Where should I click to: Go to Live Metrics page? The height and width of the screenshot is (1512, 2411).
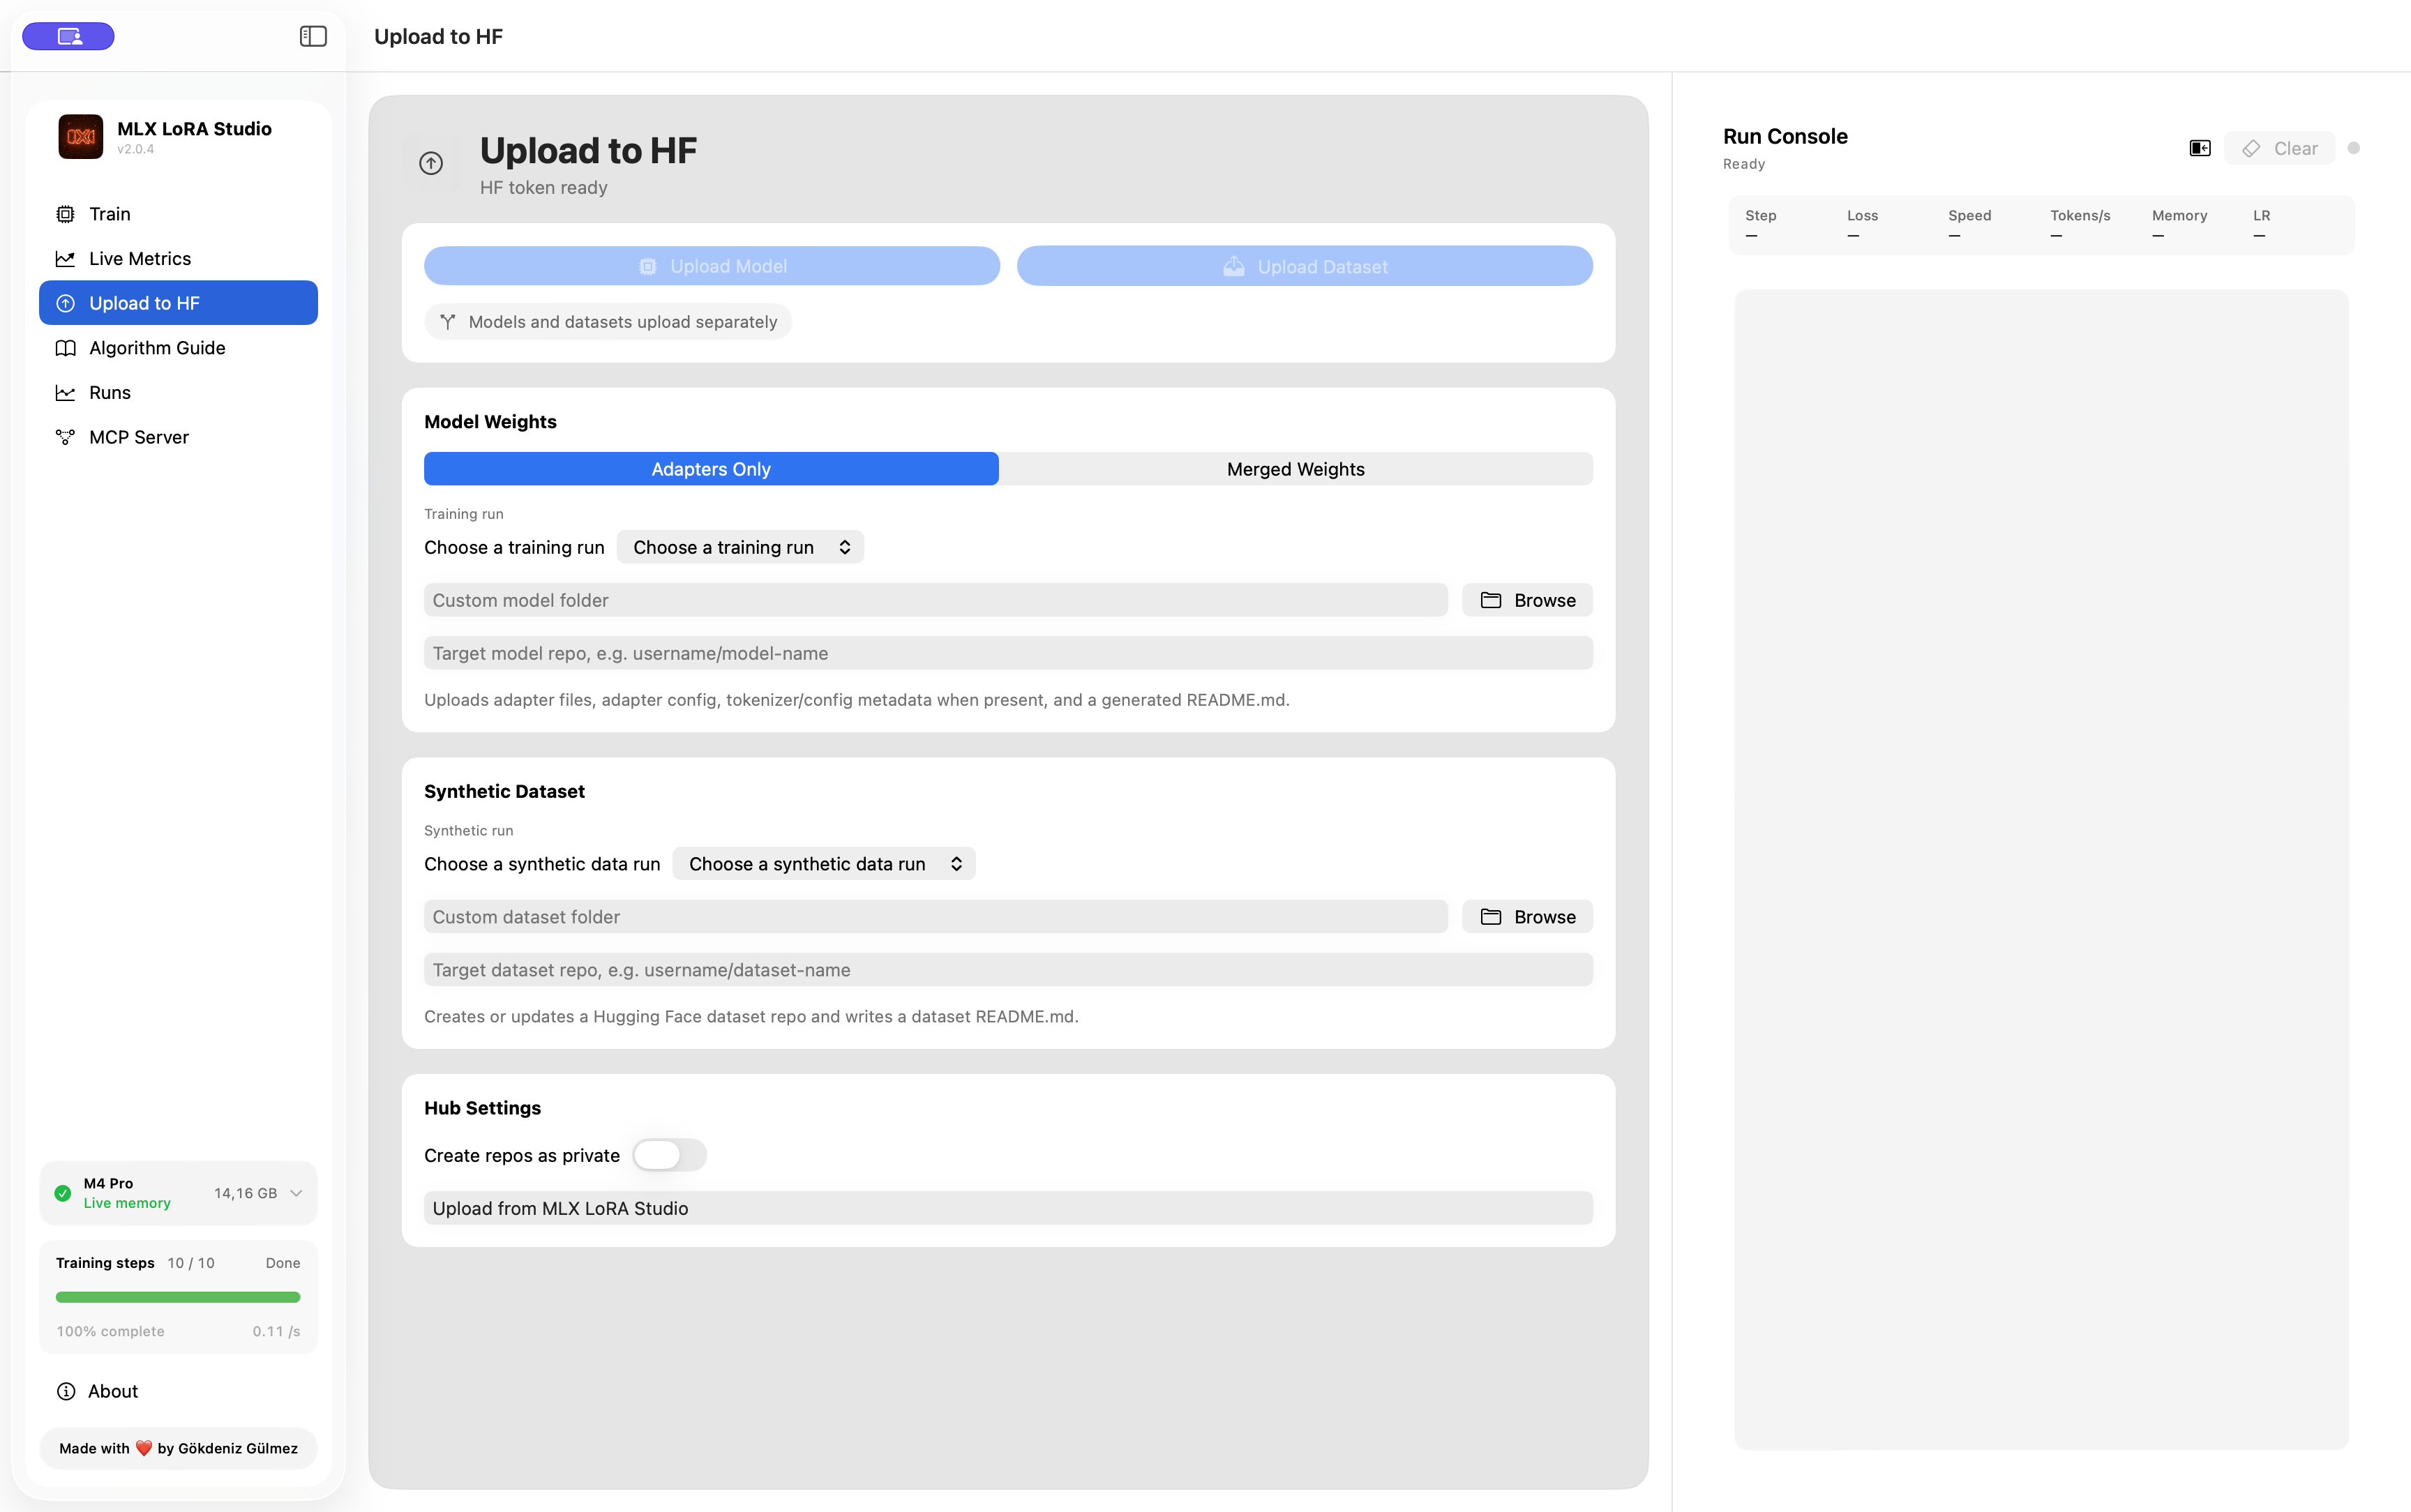pos(178,259)
